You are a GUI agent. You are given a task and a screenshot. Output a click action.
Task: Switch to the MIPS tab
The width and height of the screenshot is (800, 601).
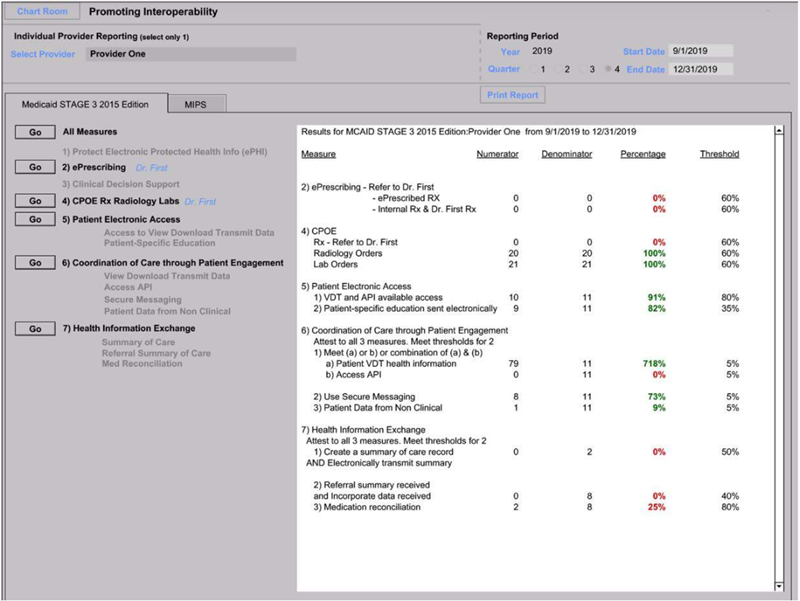click(196, 104)
